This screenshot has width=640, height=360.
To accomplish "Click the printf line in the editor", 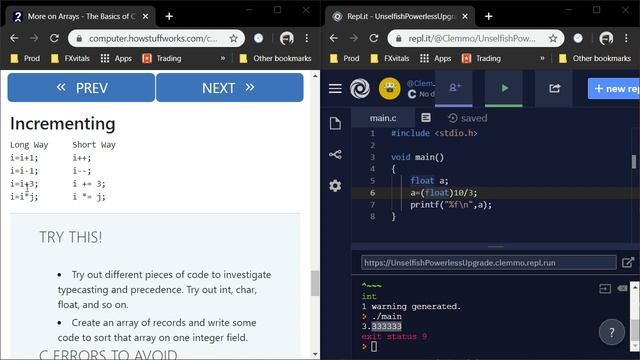I will pos(451,204).
